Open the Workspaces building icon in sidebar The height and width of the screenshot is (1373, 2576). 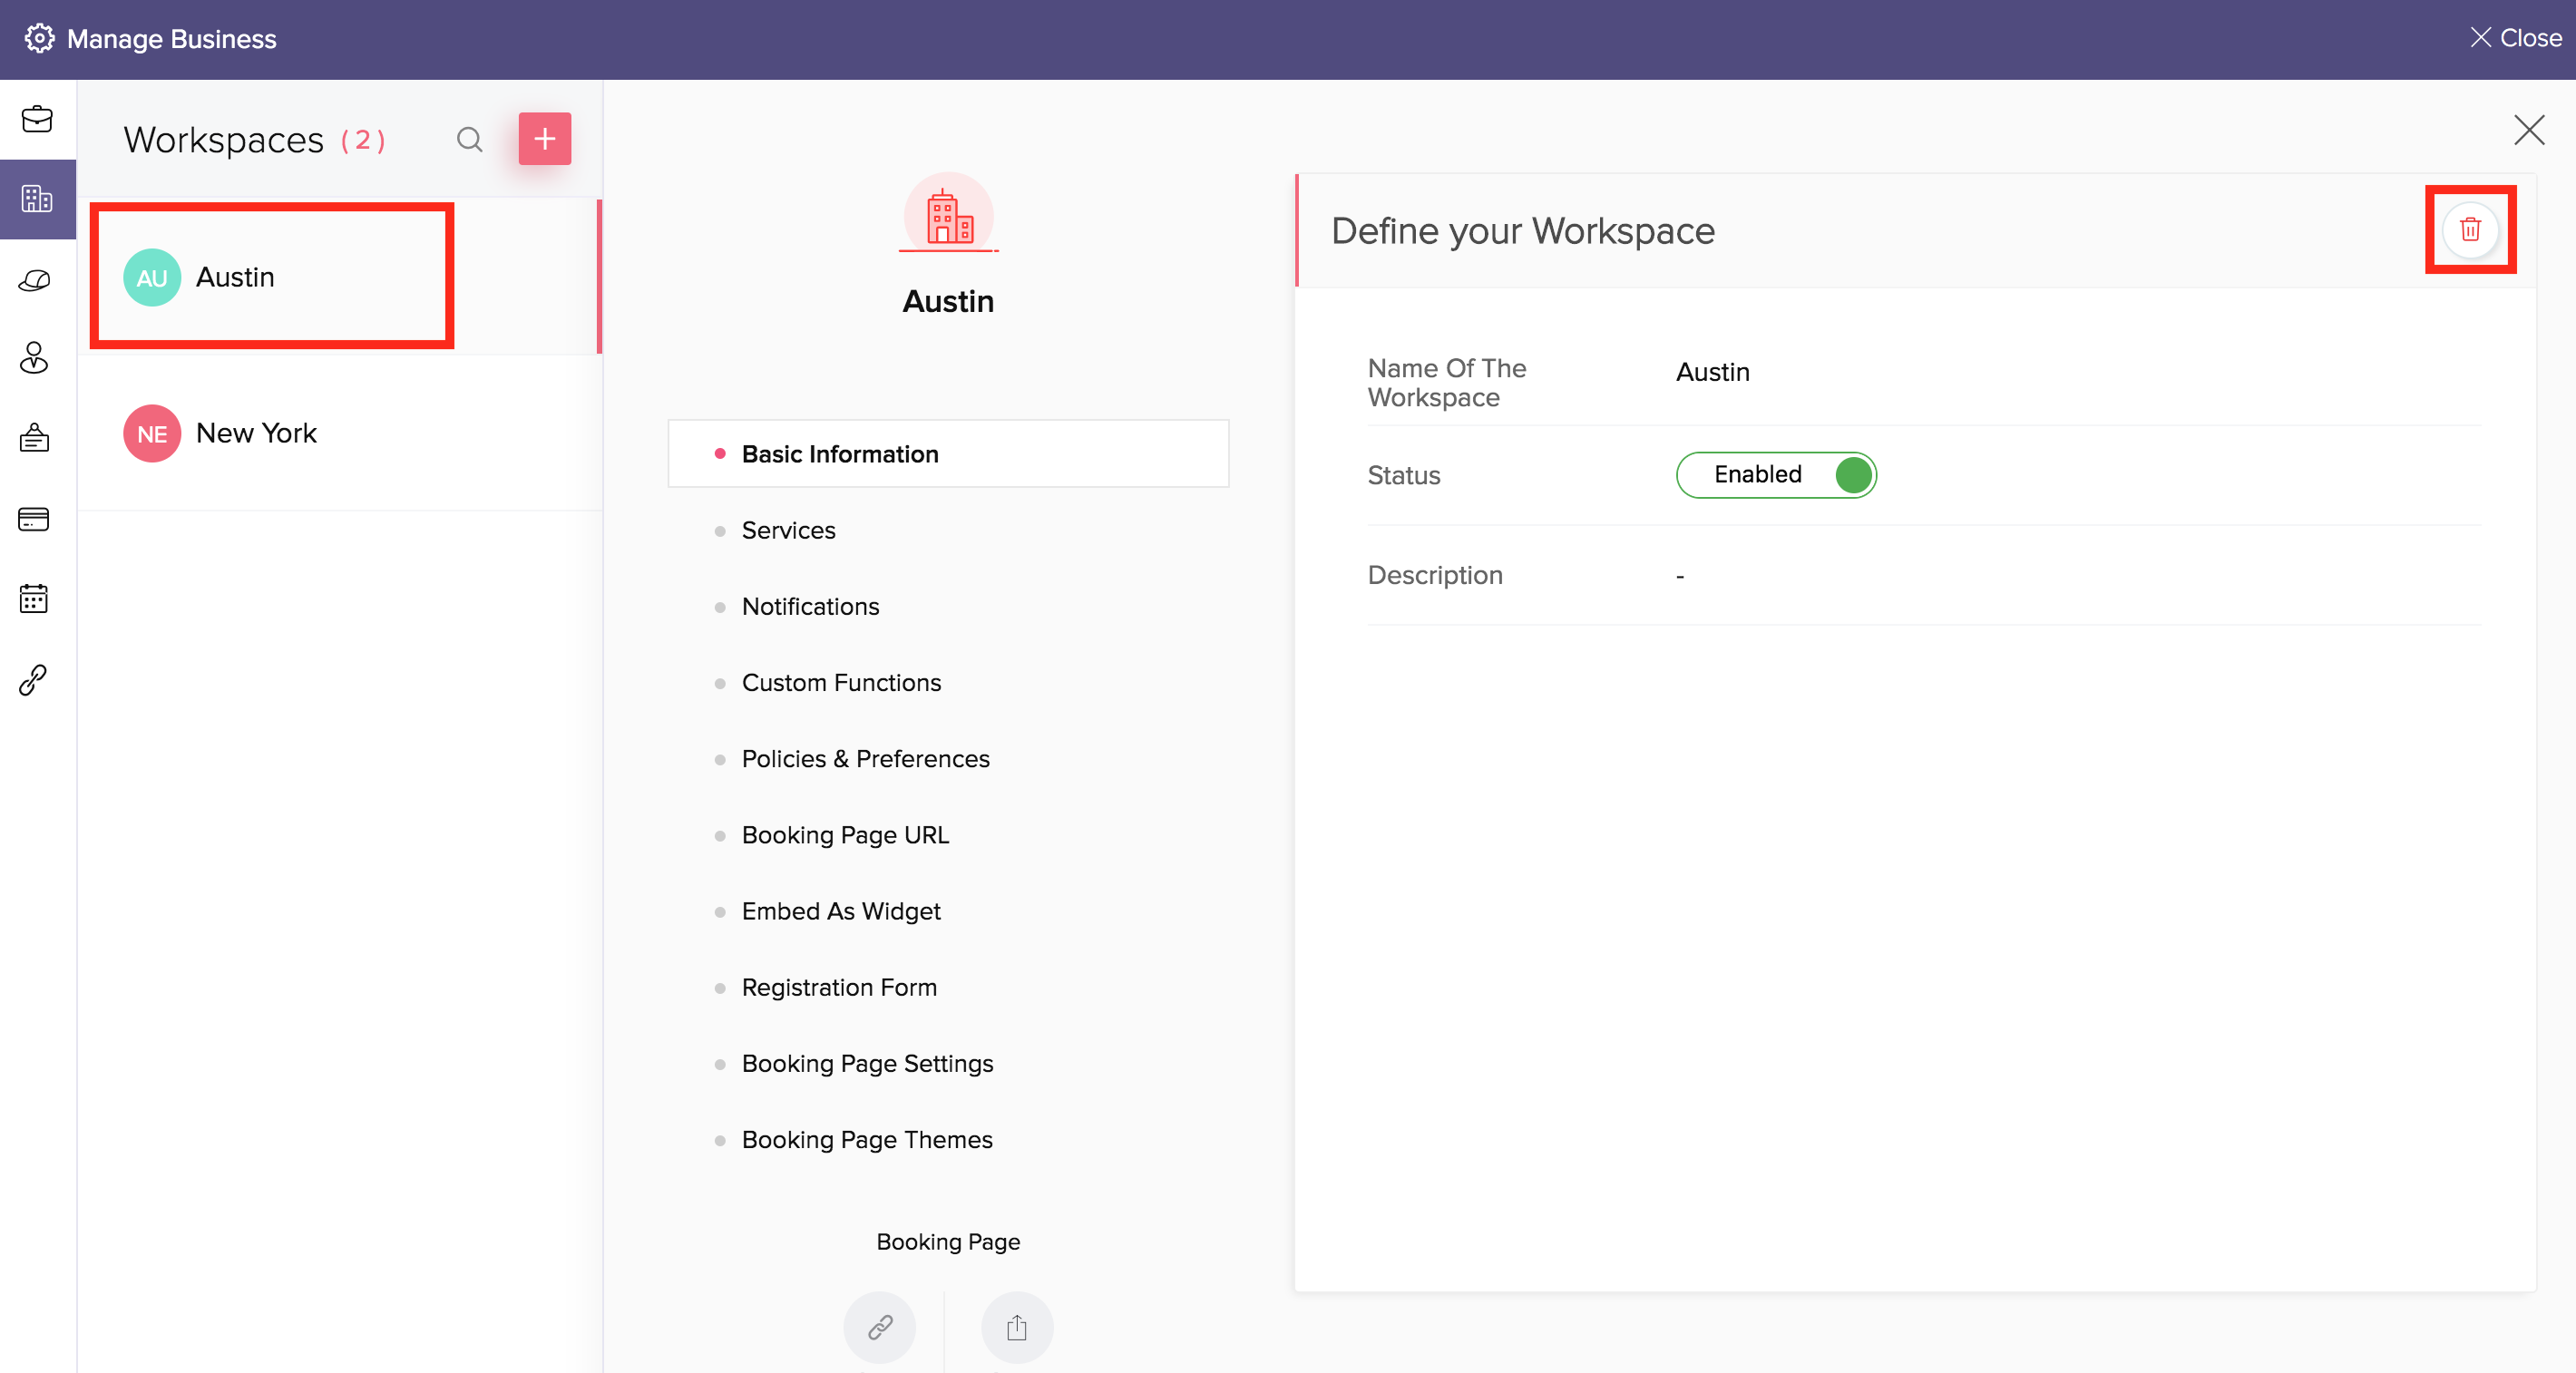point(37,199)
